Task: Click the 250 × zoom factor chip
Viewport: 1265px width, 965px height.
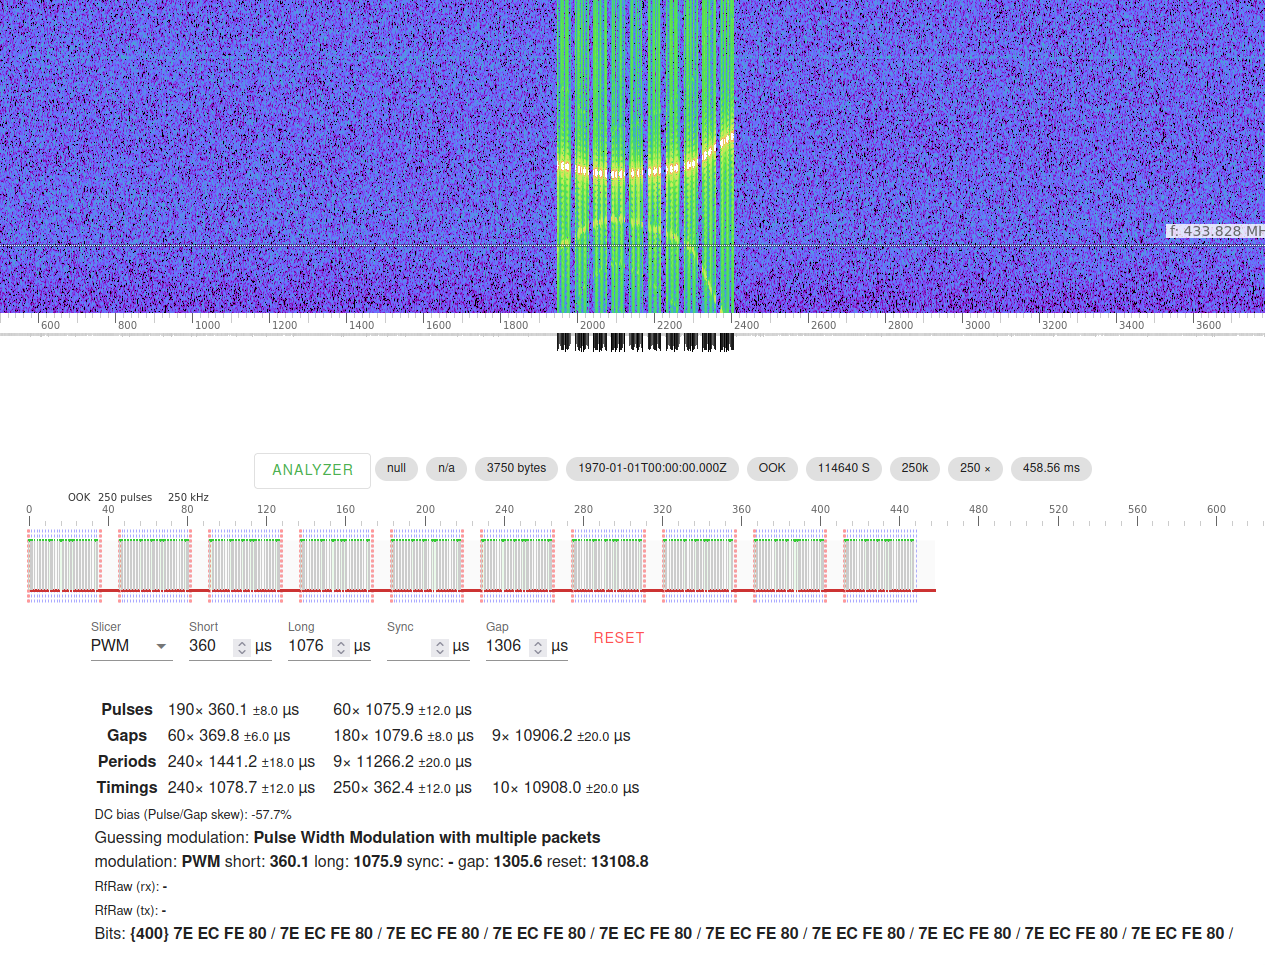Action: tap(975, 468)
